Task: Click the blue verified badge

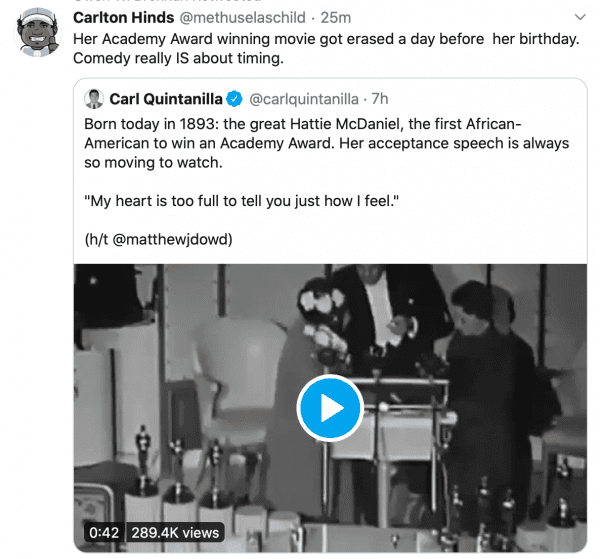Action: click(x=233, y=98)
